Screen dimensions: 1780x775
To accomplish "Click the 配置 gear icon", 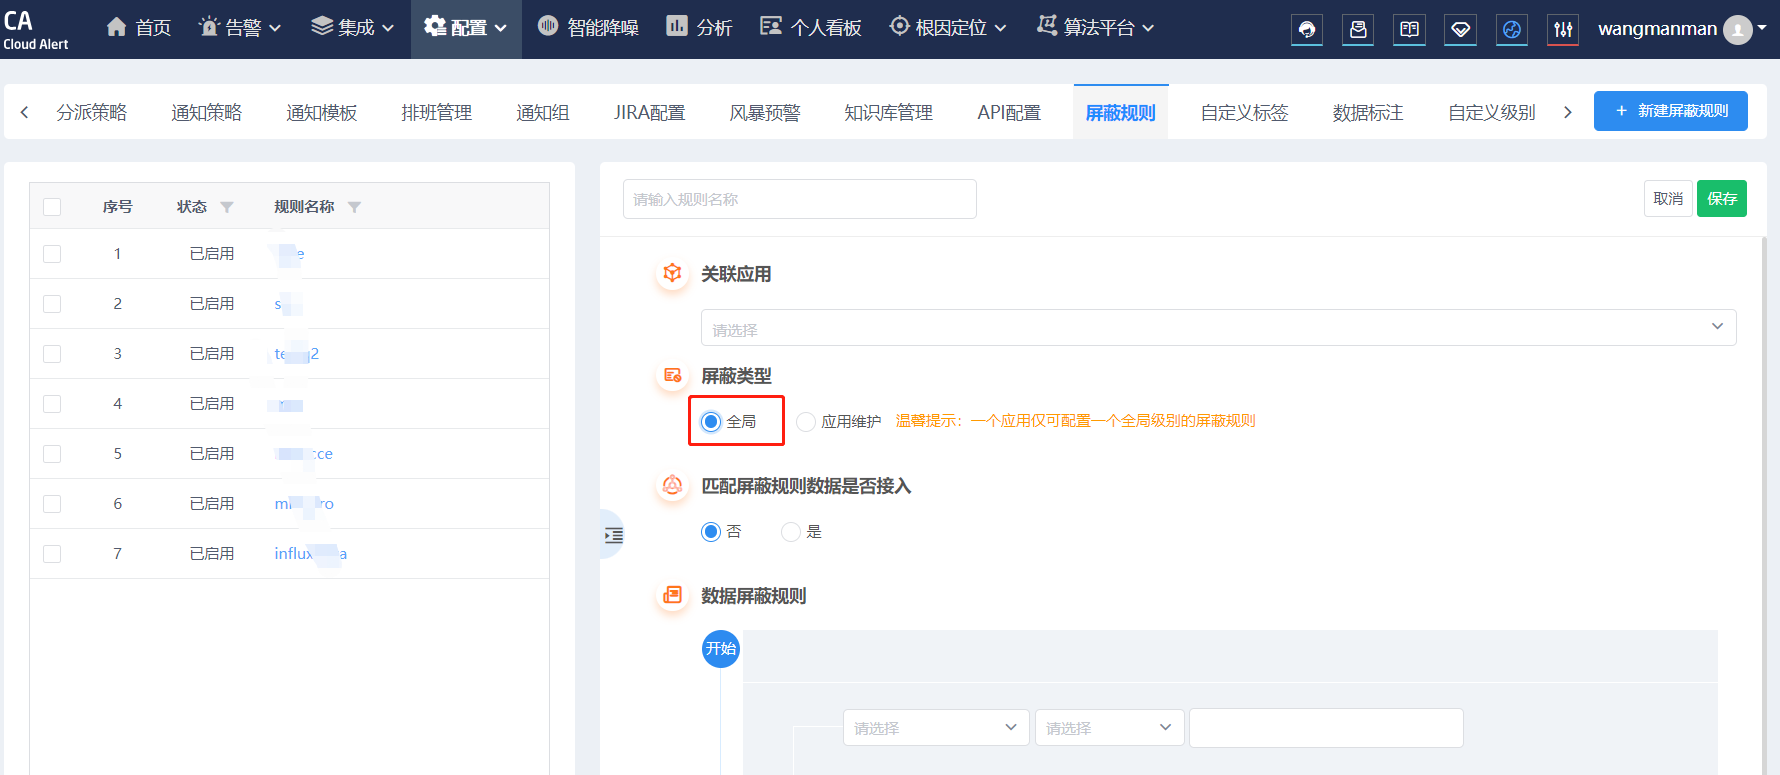I will [x=435, y=27].
